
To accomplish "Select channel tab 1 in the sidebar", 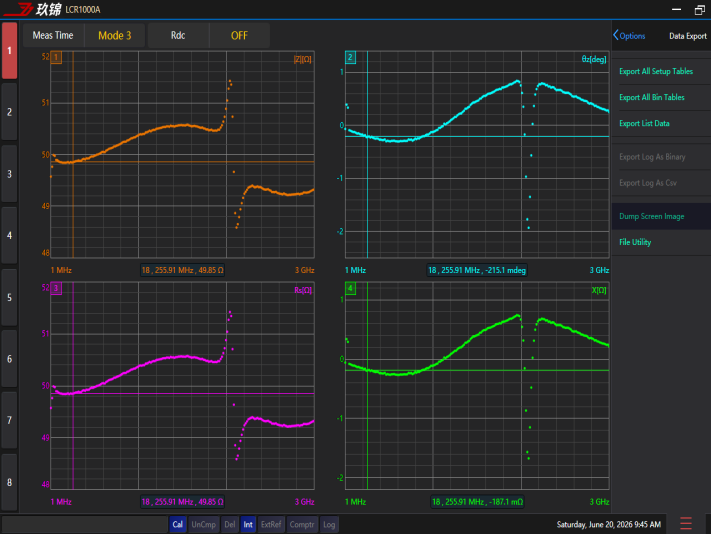I will click(x=10, y=51).
